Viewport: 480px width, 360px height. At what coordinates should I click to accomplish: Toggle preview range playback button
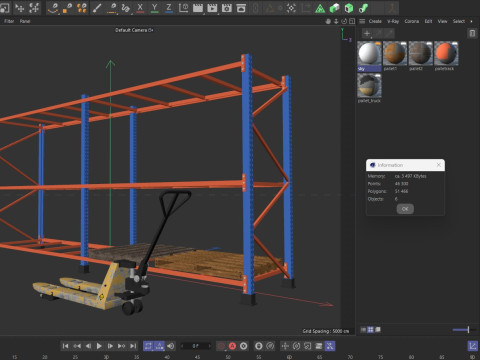pyautogui.click(x=160, y=346)
